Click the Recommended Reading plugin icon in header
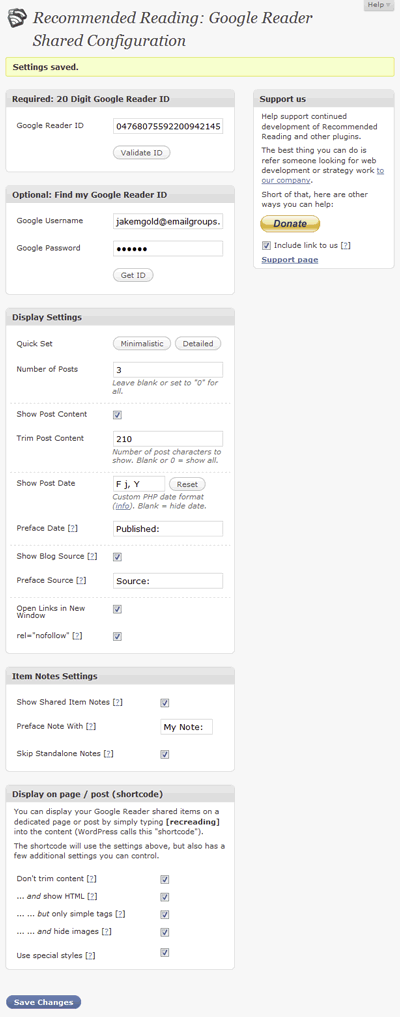400x1017 pixels. pyautogui.click(x=17, y=19)
